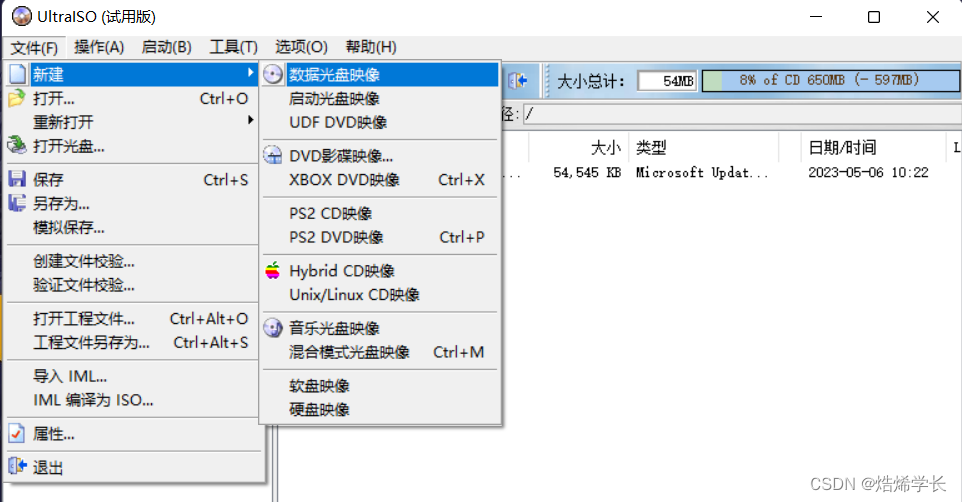
Task: Click the exit icon beside 退出
Action: coord(17,466)
